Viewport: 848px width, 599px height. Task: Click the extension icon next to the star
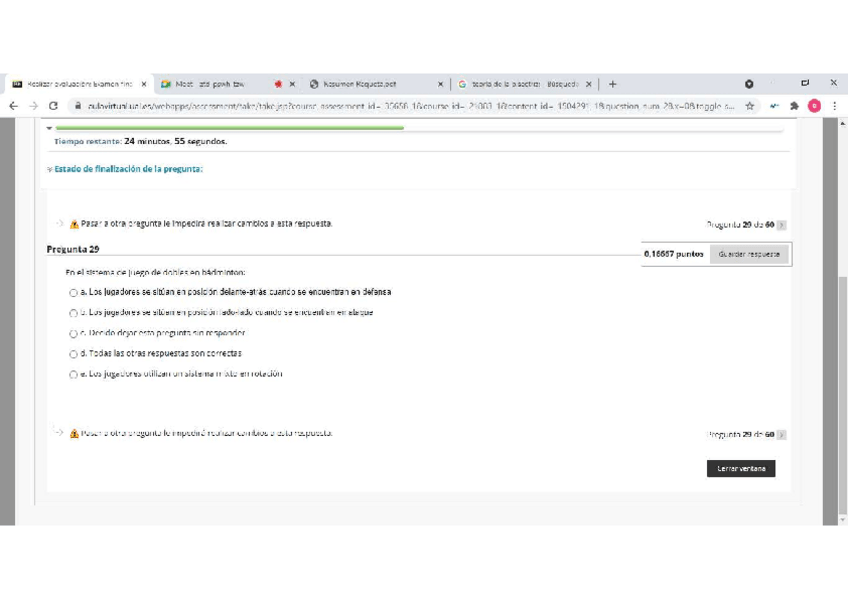point(774,106)
